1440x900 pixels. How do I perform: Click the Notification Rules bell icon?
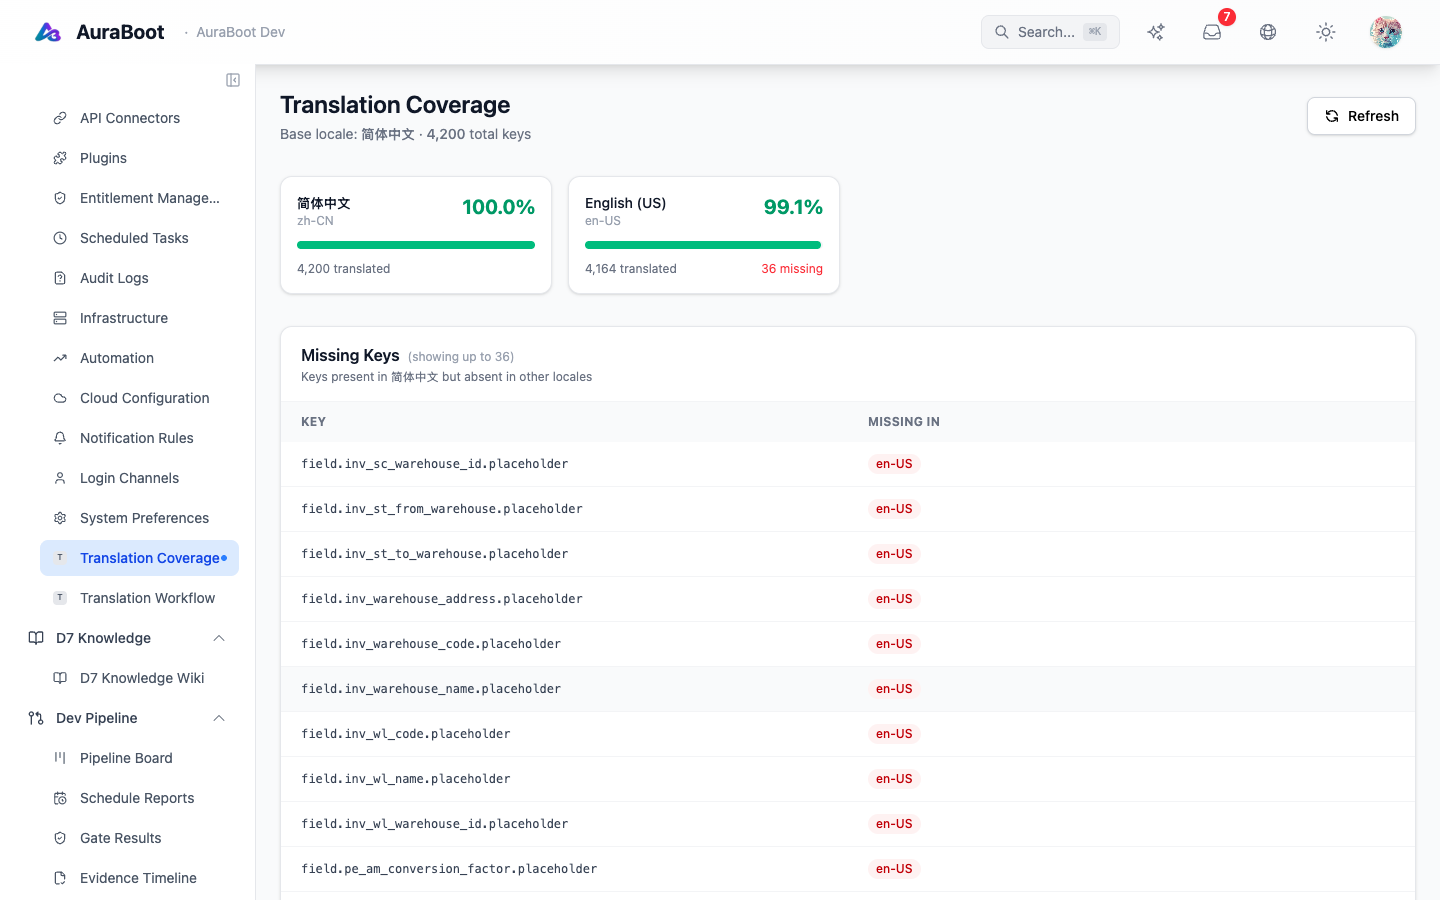pyautogui.click(x=60, y=438)
